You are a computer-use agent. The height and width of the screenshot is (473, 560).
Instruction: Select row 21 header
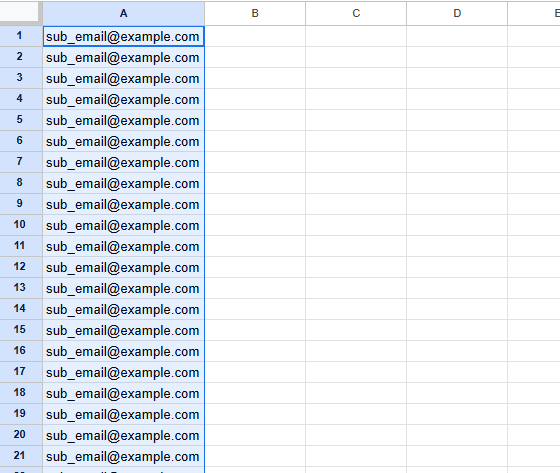[x=20, y=456]
